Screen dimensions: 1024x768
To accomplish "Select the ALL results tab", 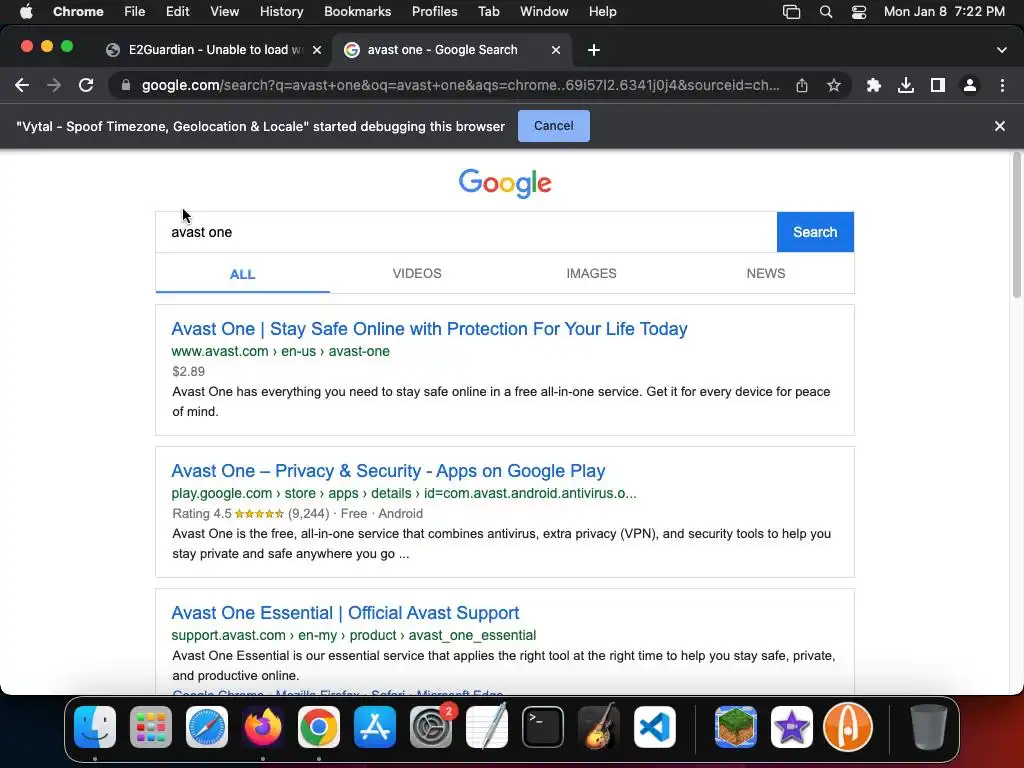I will (242, 274).
